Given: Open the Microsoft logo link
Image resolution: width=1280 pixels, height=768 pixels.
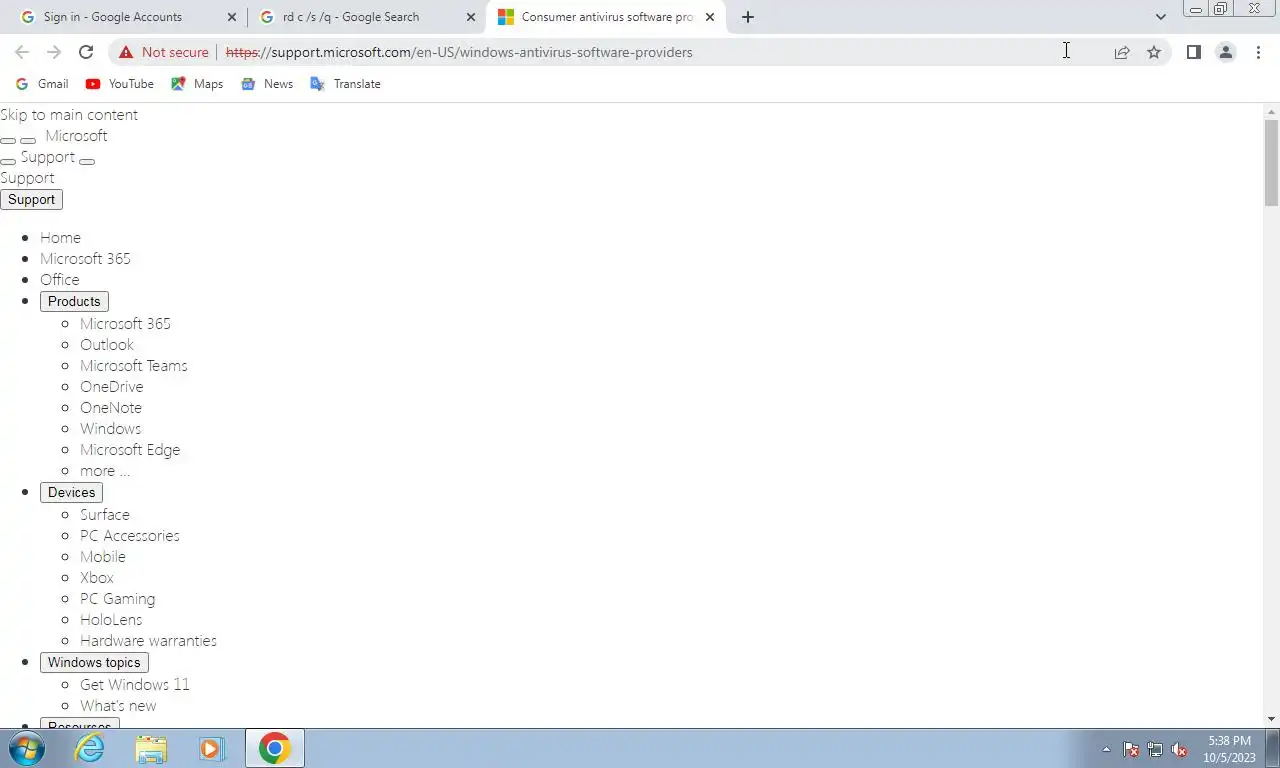Looking at the screenshot, I should pos(76,136).
